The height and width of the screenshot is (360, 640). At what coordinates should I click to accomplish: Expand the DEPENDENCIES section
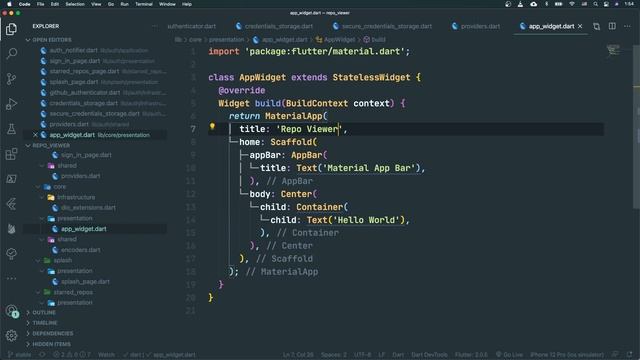pos(53,333)
